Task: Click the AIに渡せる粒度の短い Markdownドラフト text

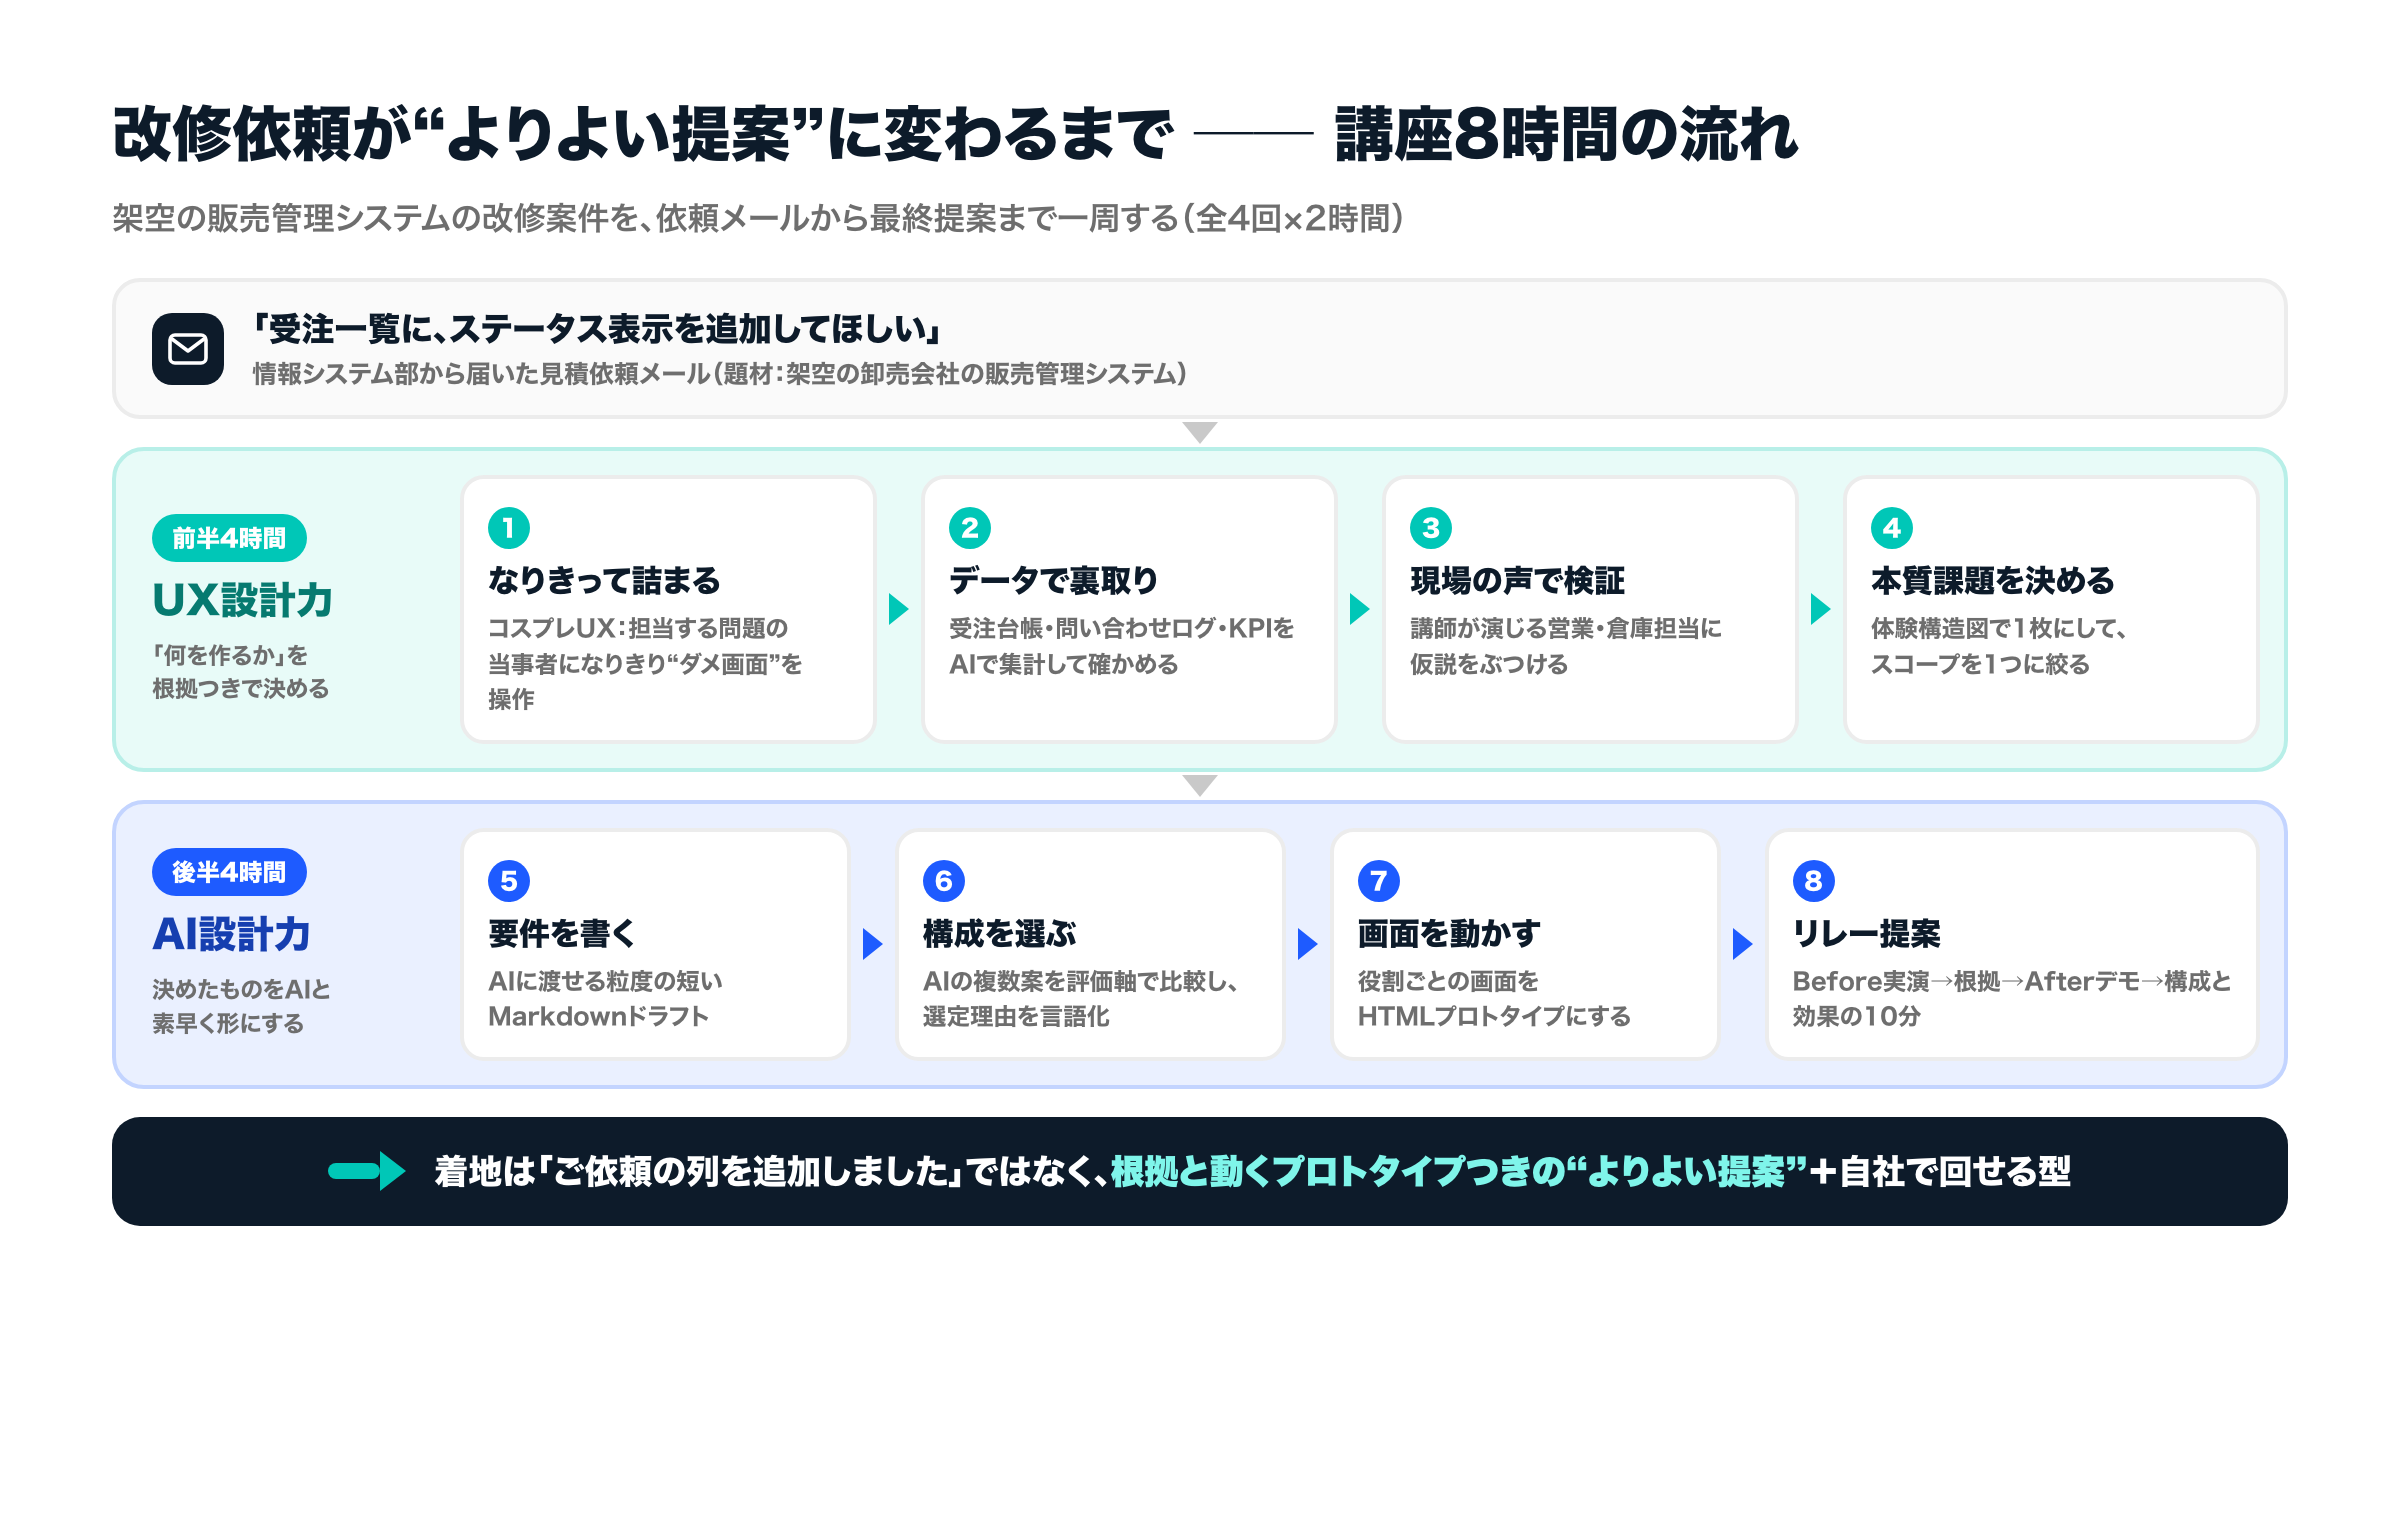Action: point(605,999)
